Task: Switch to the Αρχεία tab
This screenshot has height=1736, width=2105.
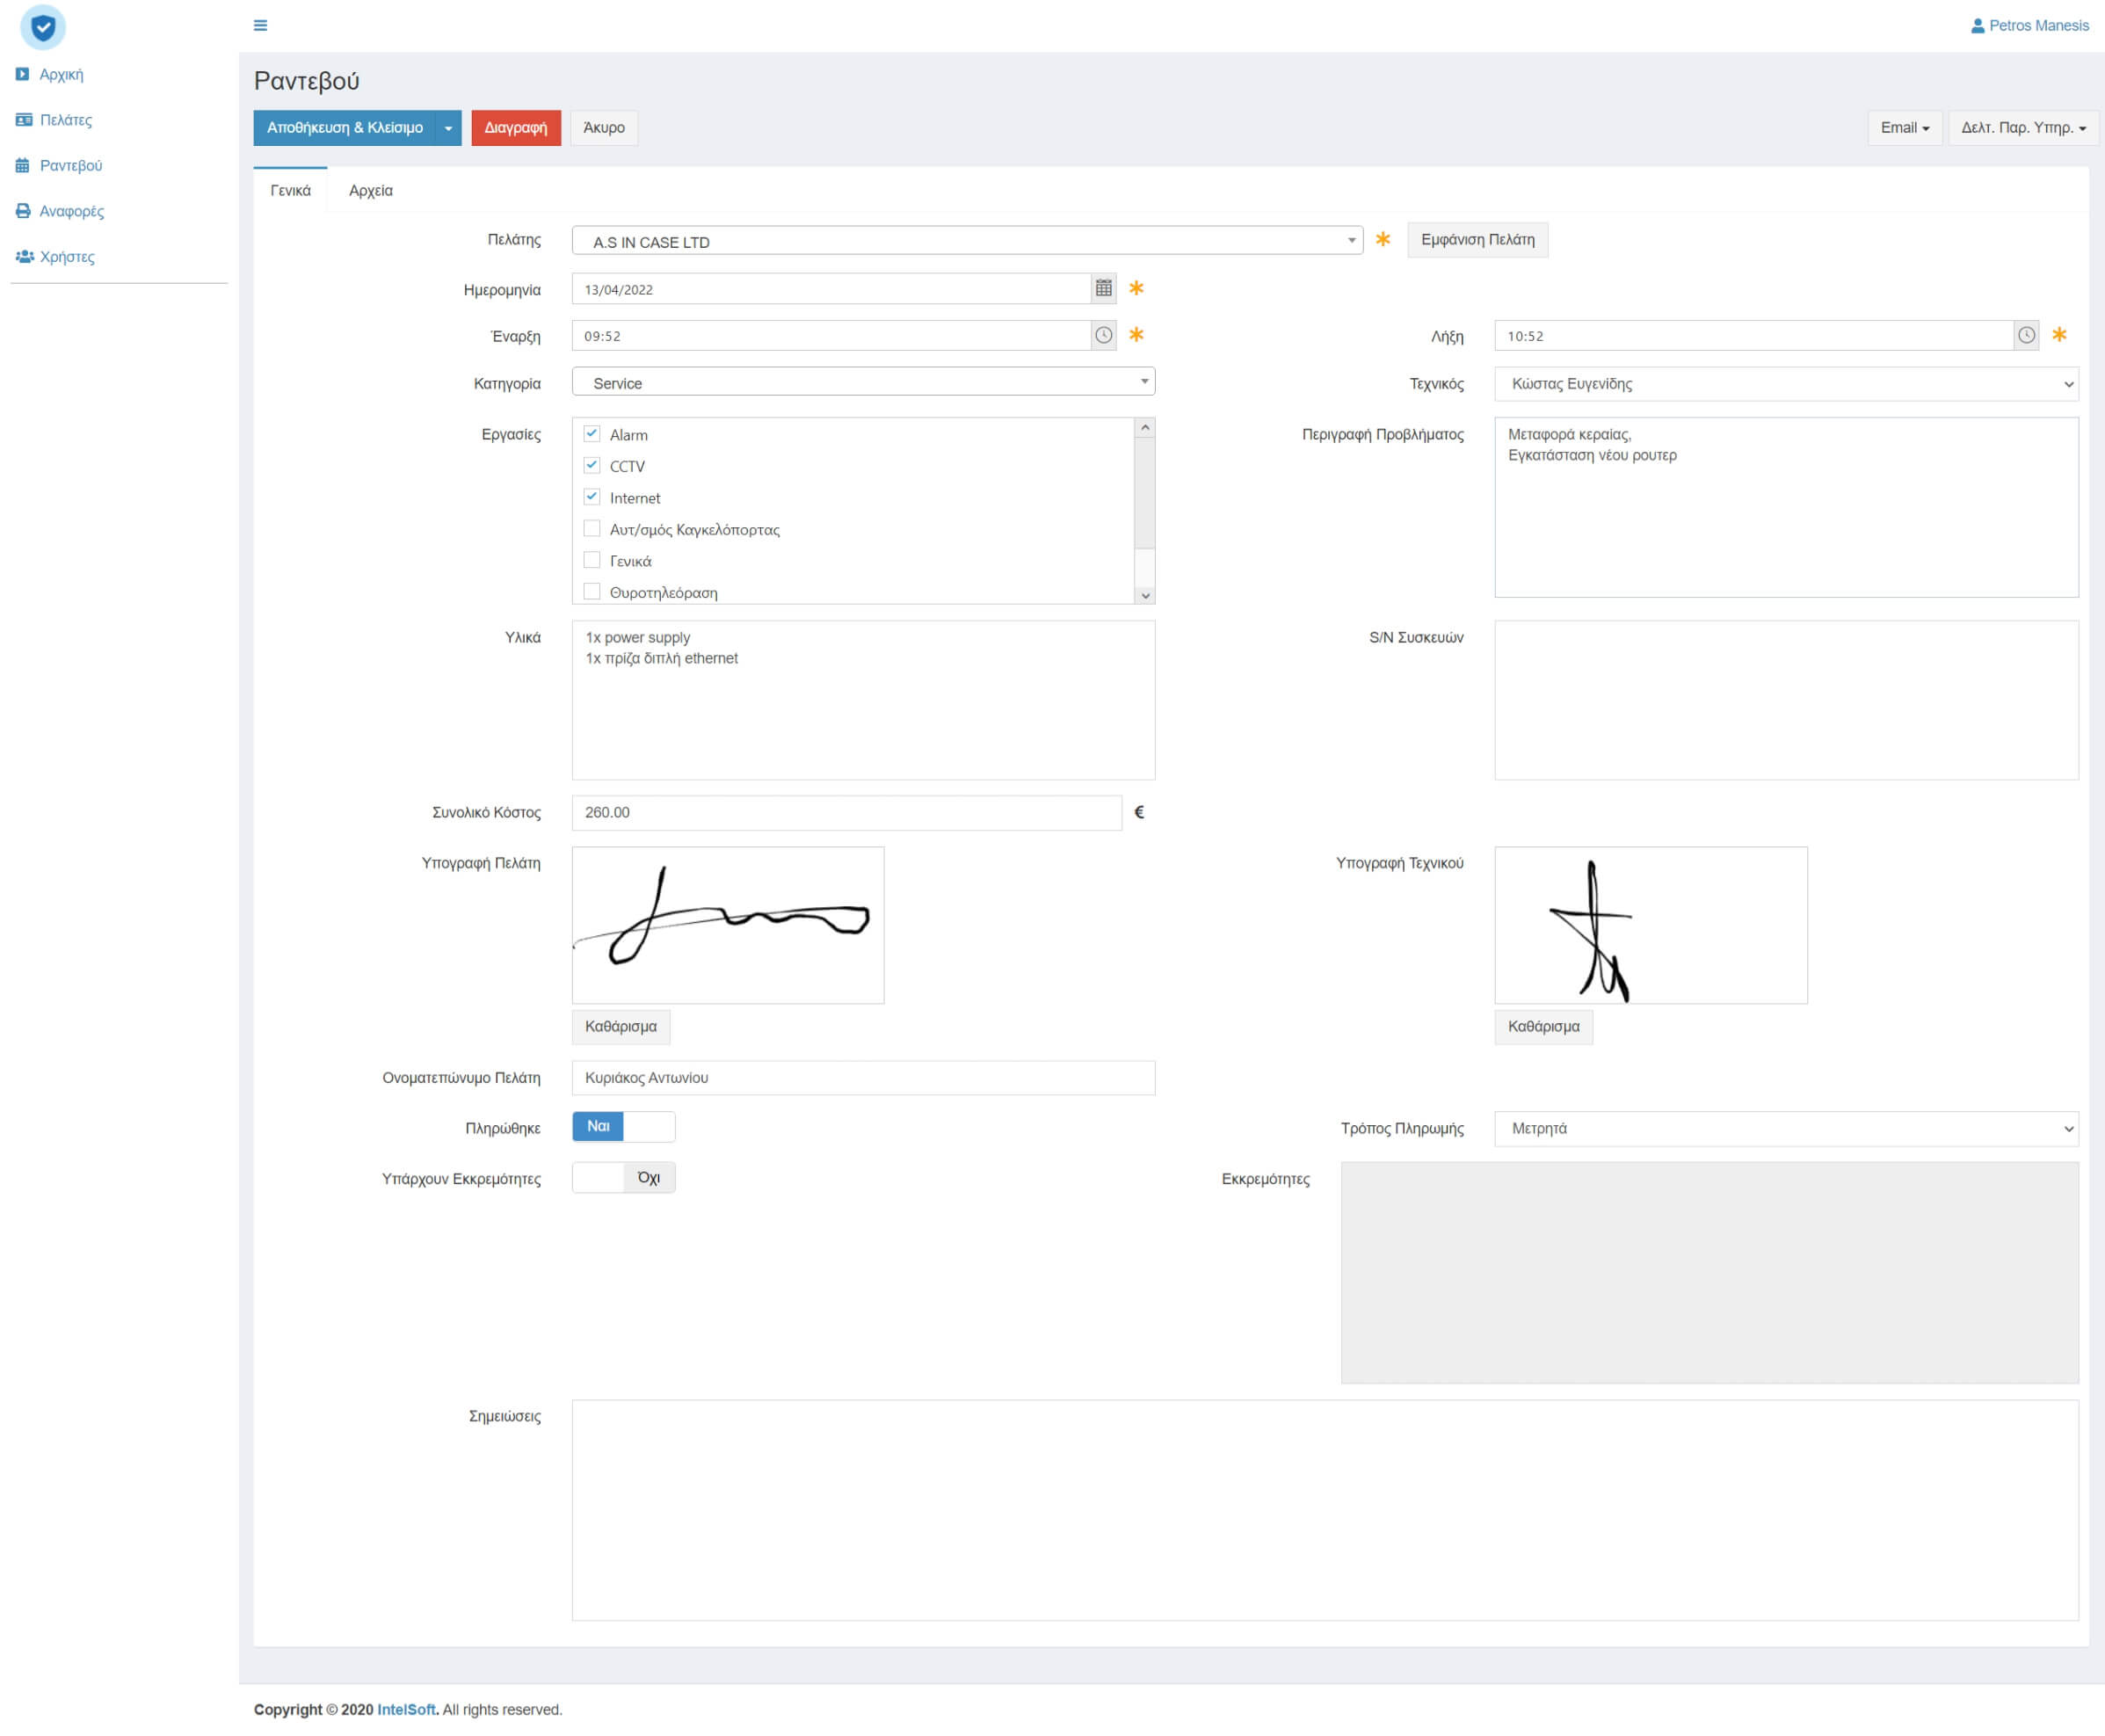Action: point(370,191)
